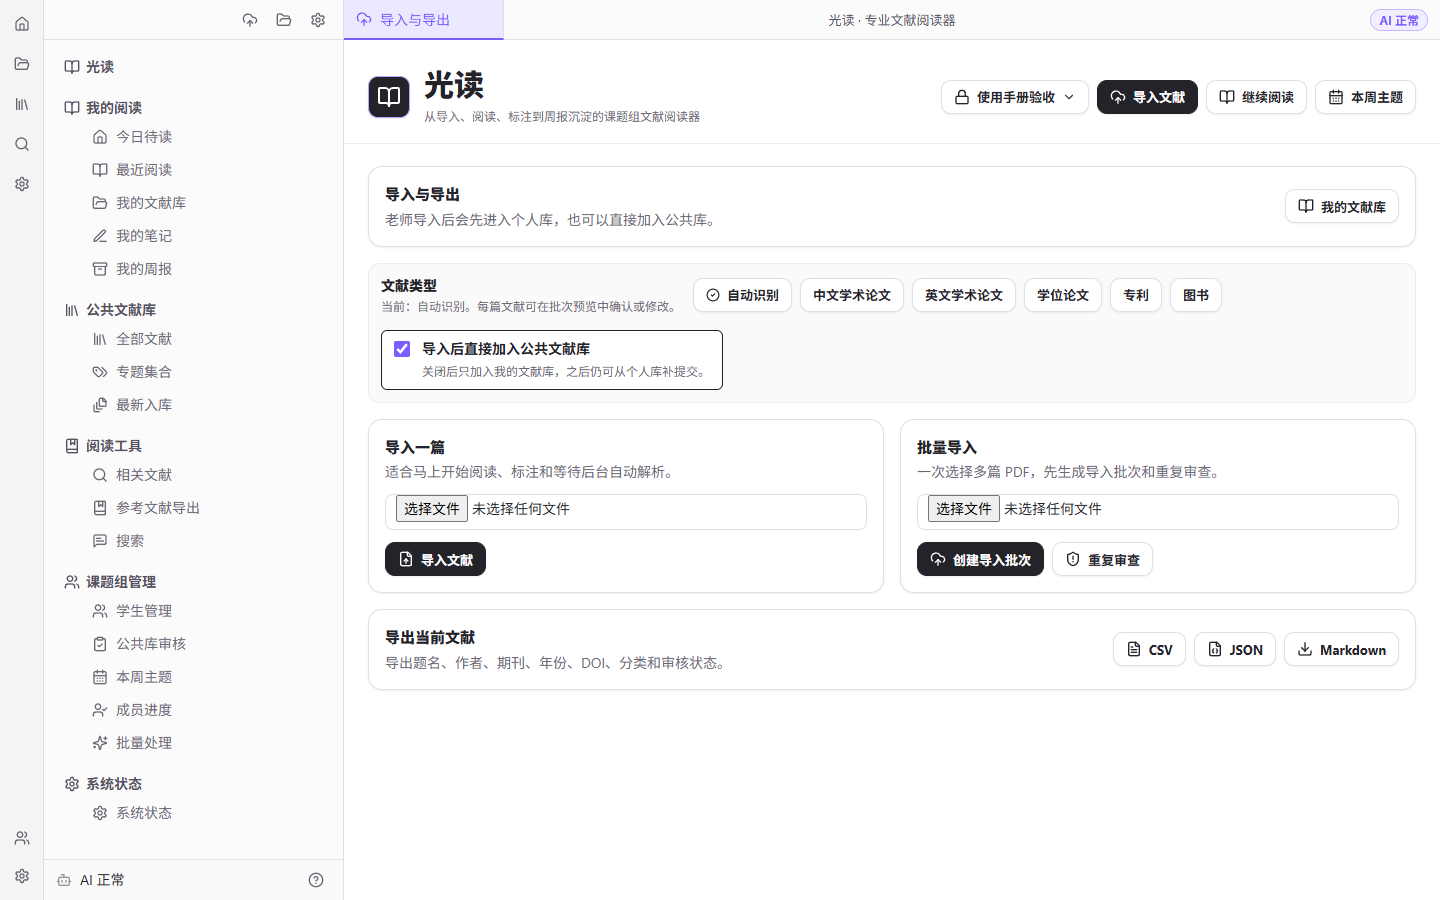Choose file for single import

coord(431,509)
